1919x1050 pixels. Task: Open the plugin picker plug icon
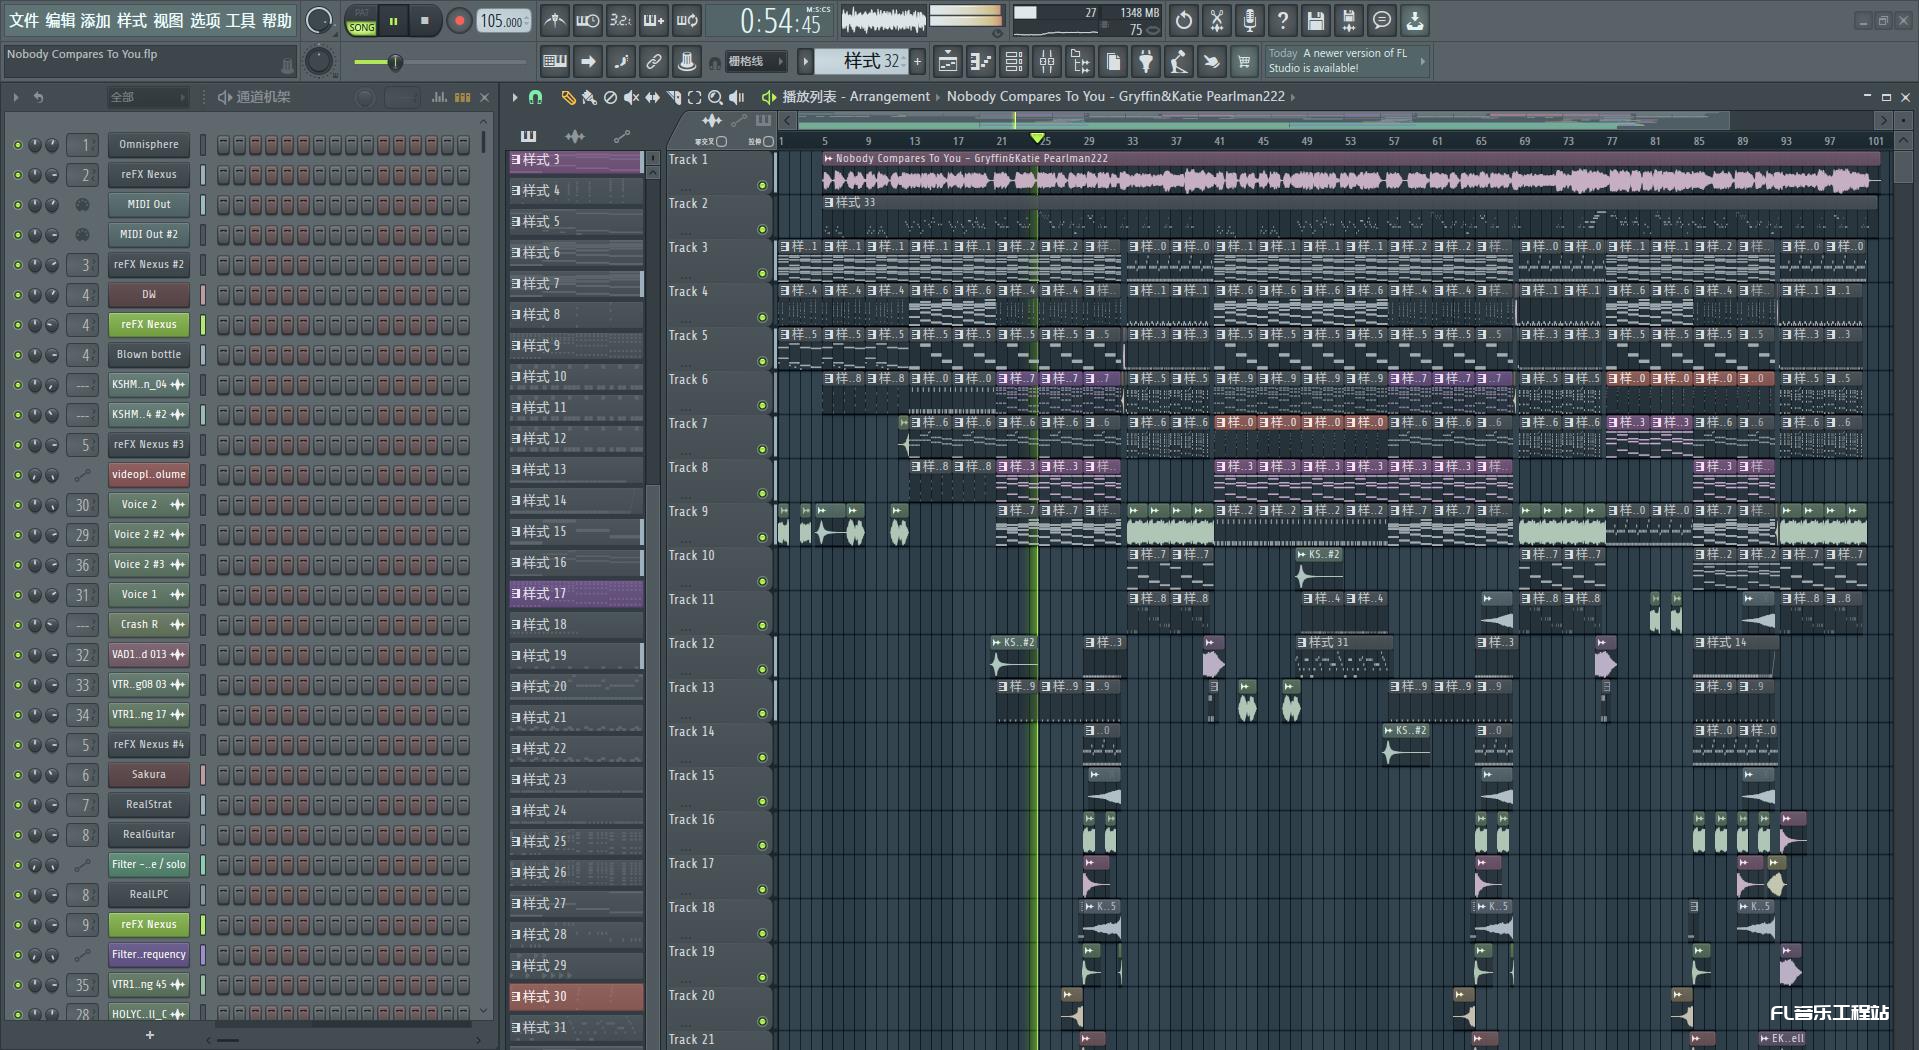(1146, 62)
